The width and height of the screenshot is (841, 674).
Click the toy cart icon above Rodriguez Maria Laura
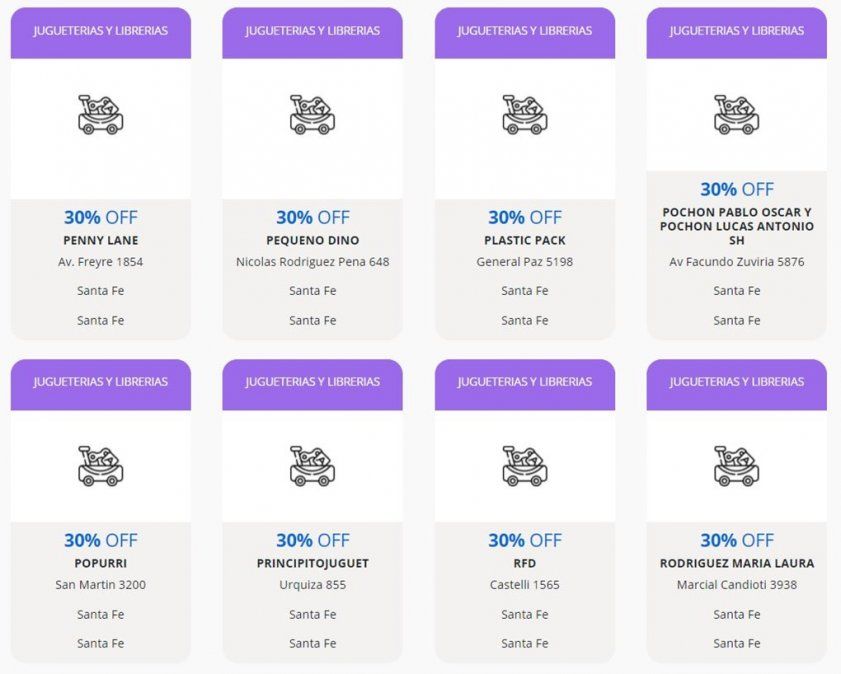(x=736, y=466)
